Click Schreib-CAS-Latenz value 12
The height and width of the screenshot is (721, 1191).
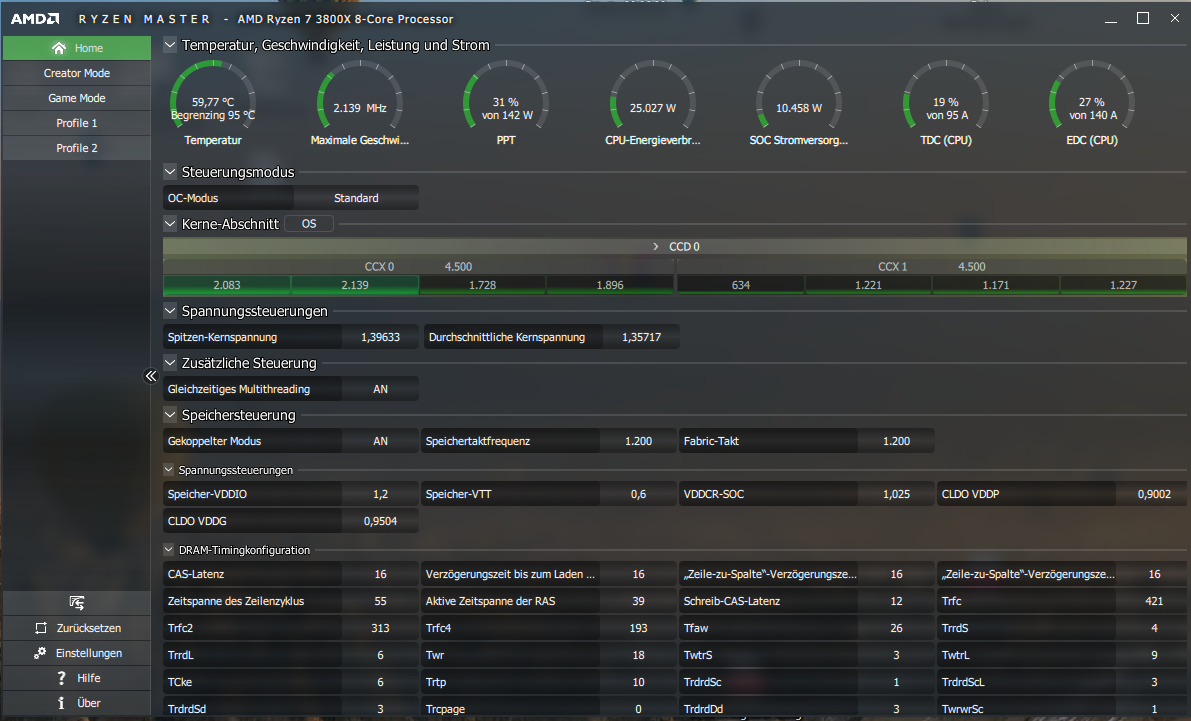tap(896, 601)
